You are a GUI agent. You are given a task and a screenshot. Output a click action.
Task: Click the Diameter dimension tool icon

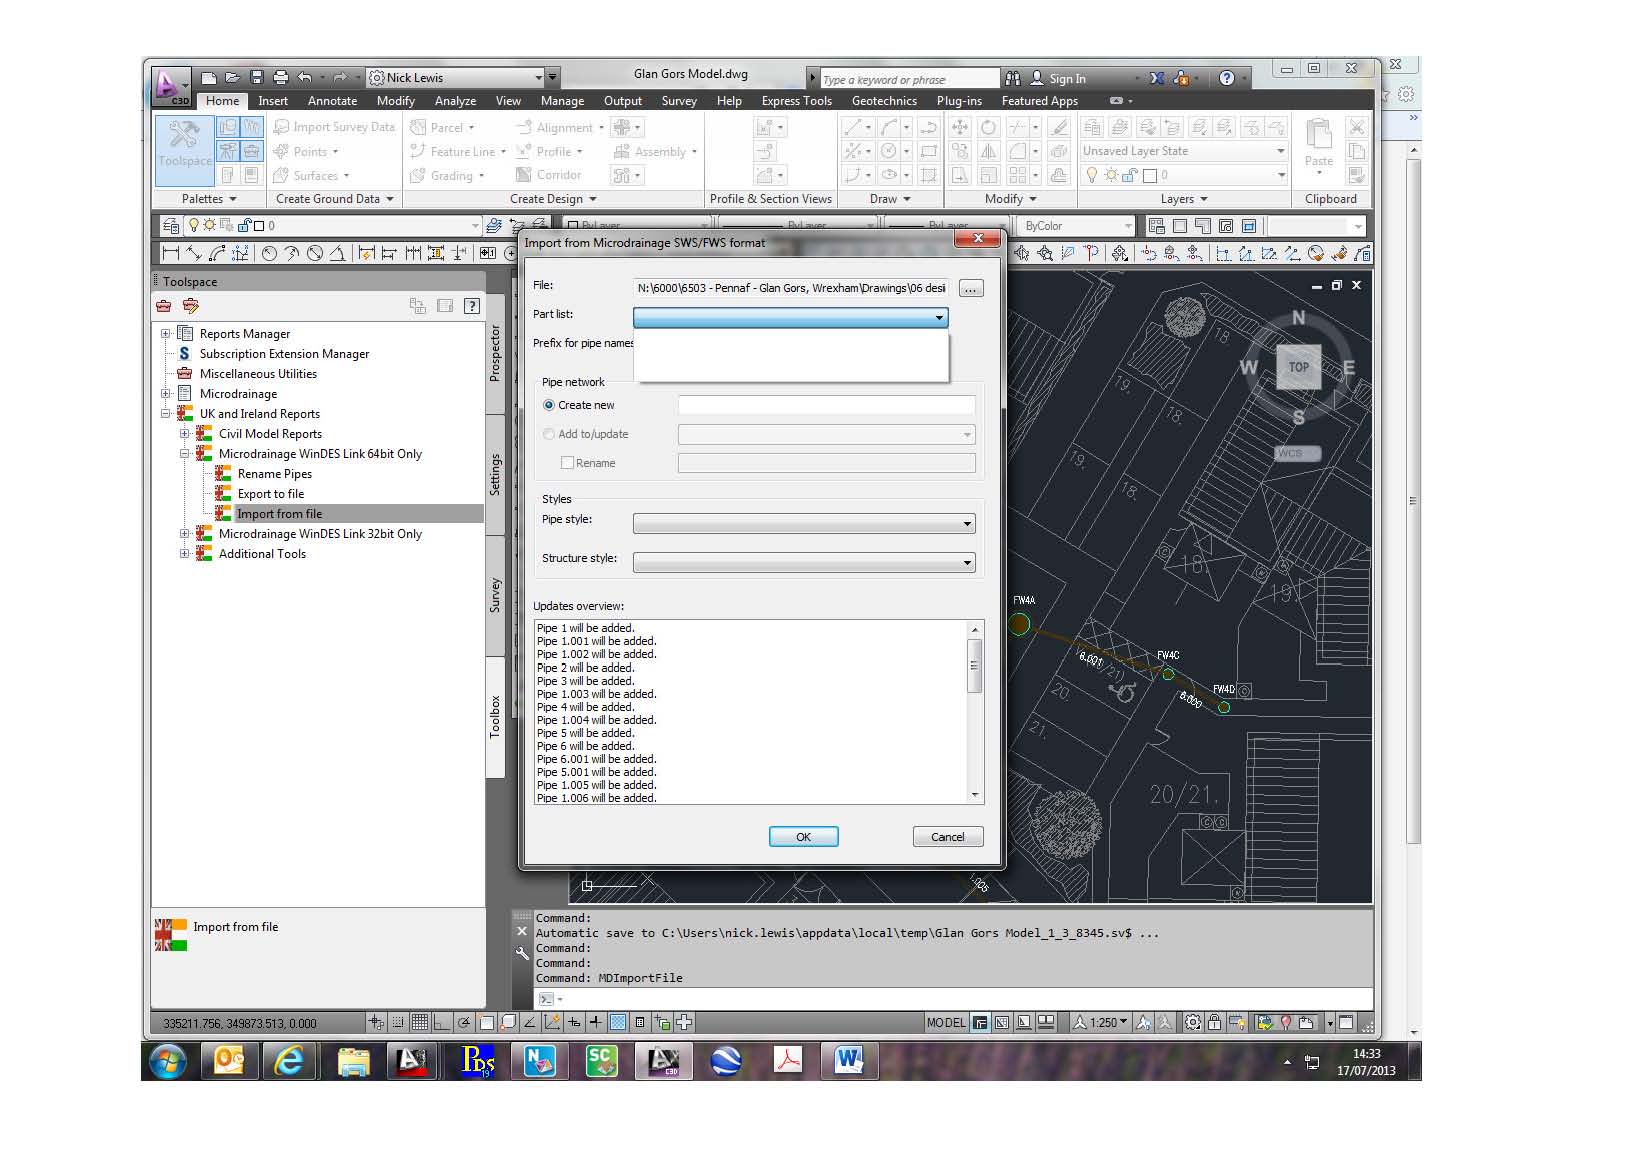point(315,254)
